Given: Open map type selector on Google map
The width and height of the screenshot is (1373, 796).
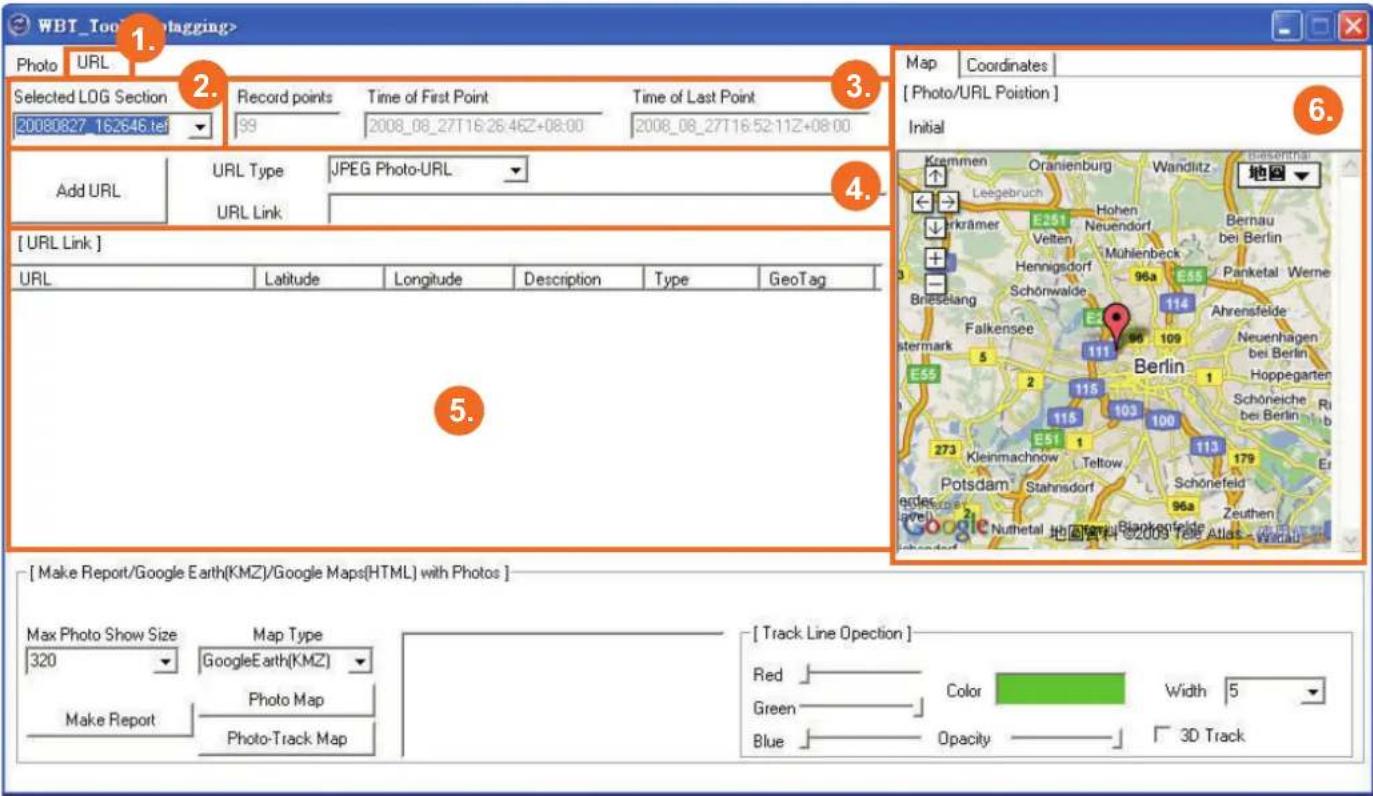Looking at the screenshot, I should coord(1278,174).
